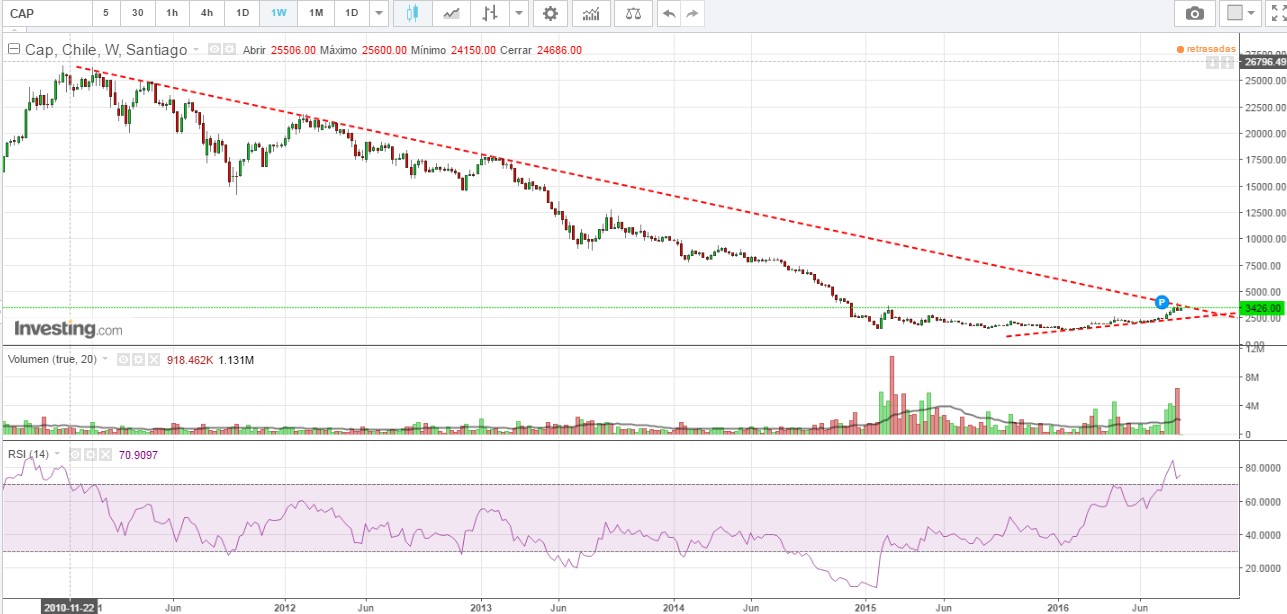This screenshot has height=614, width=1287.
Task: Open settings for the Cap main series
Action: point(229,49)
